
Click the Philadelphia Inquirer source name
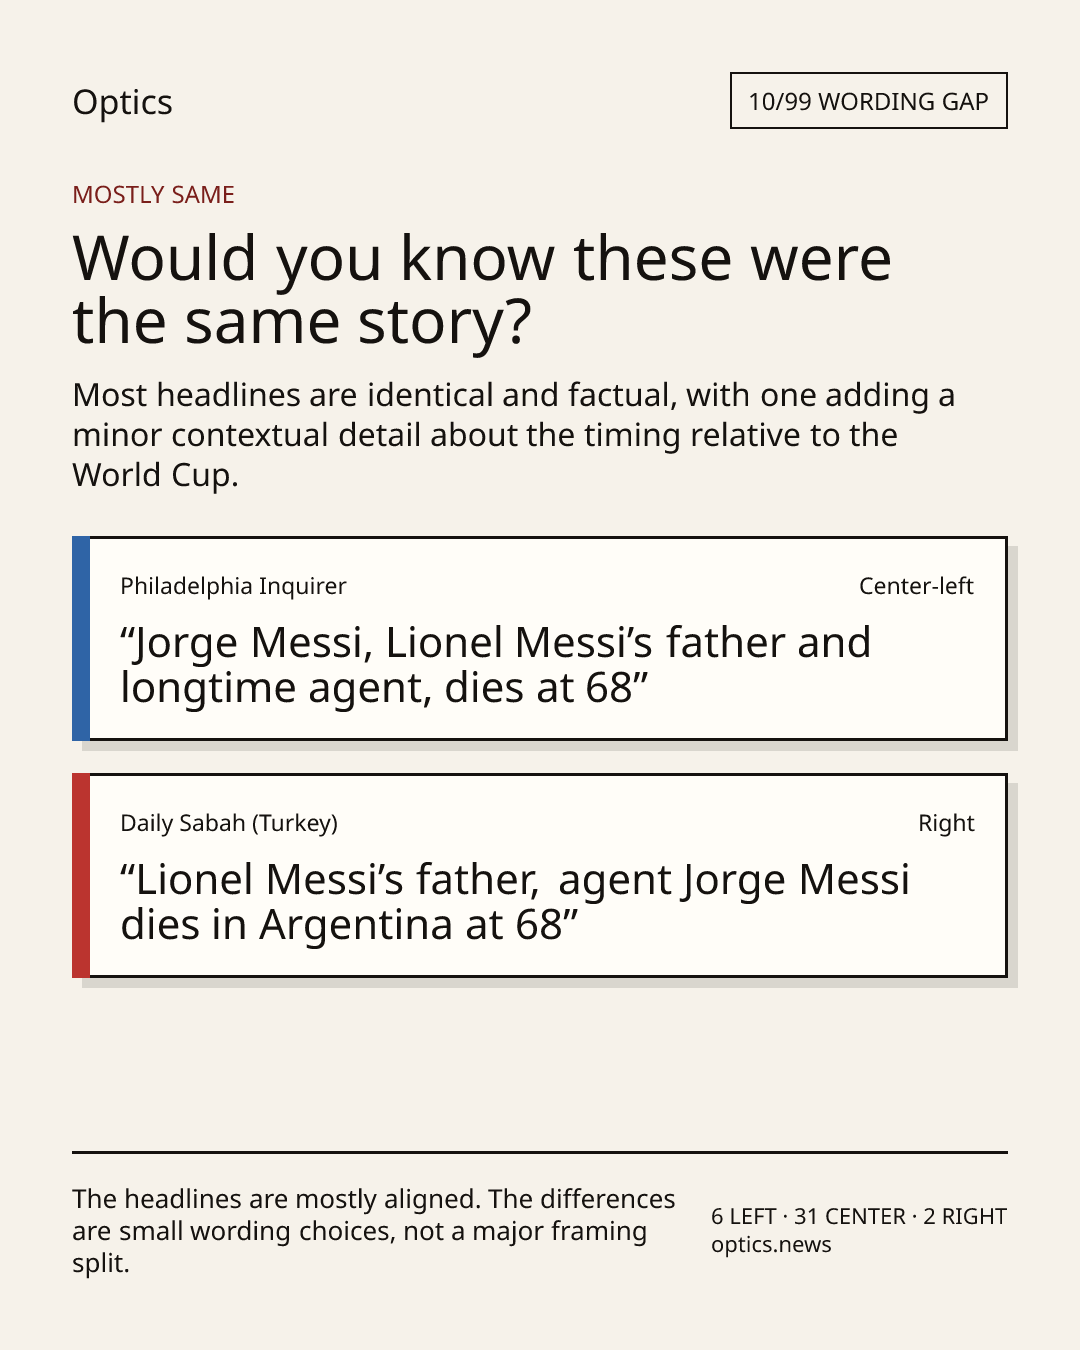pos(233,586)
